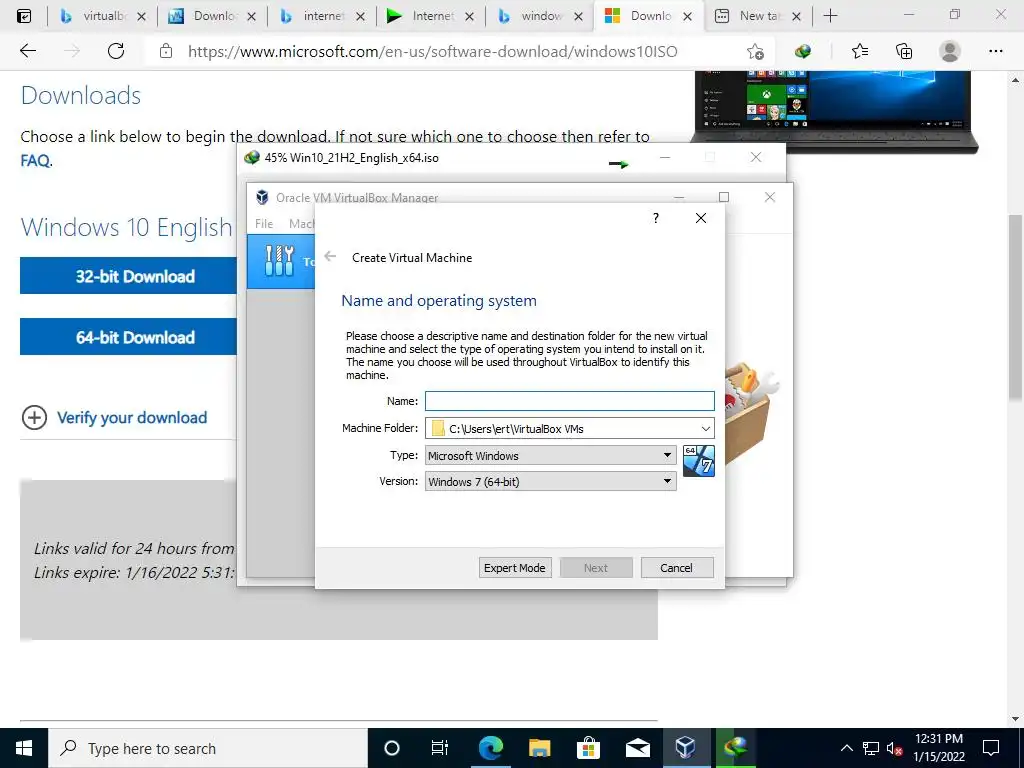1024x768 pixels.
Task: Close the Create Virtual Machine dialog
Action: click(701, 218)
